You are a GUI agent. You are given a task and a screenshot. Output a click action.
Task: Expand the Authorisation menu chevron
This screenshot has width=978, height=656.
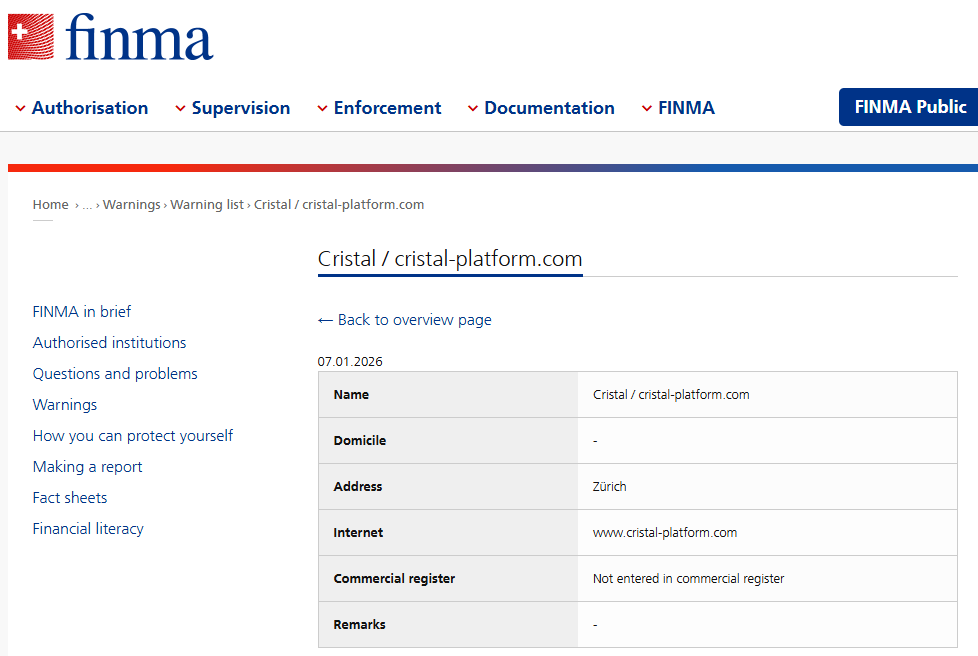20,109
